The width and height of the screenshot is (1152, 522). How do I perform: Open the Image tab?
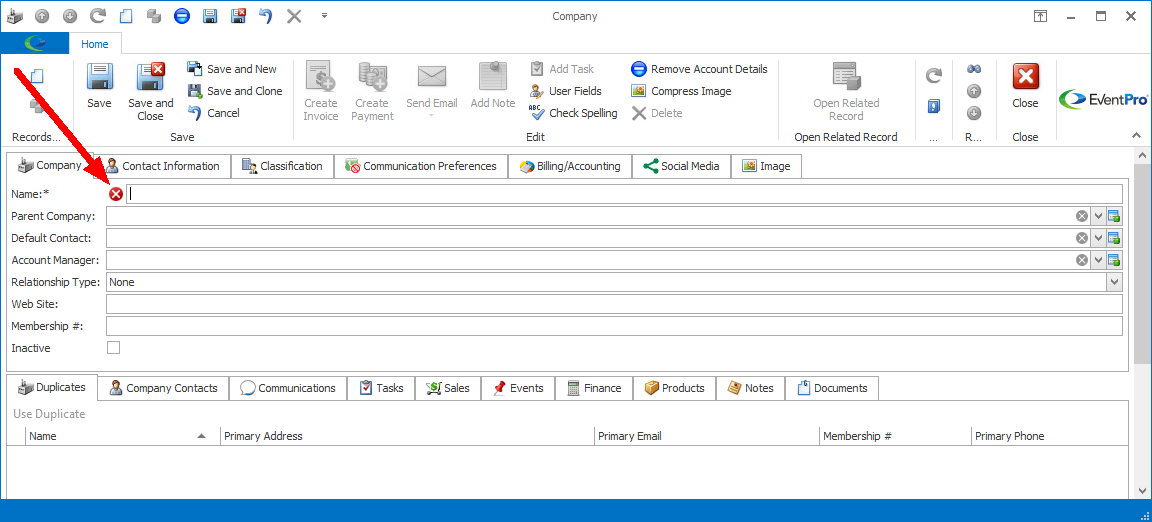[766, 166]
